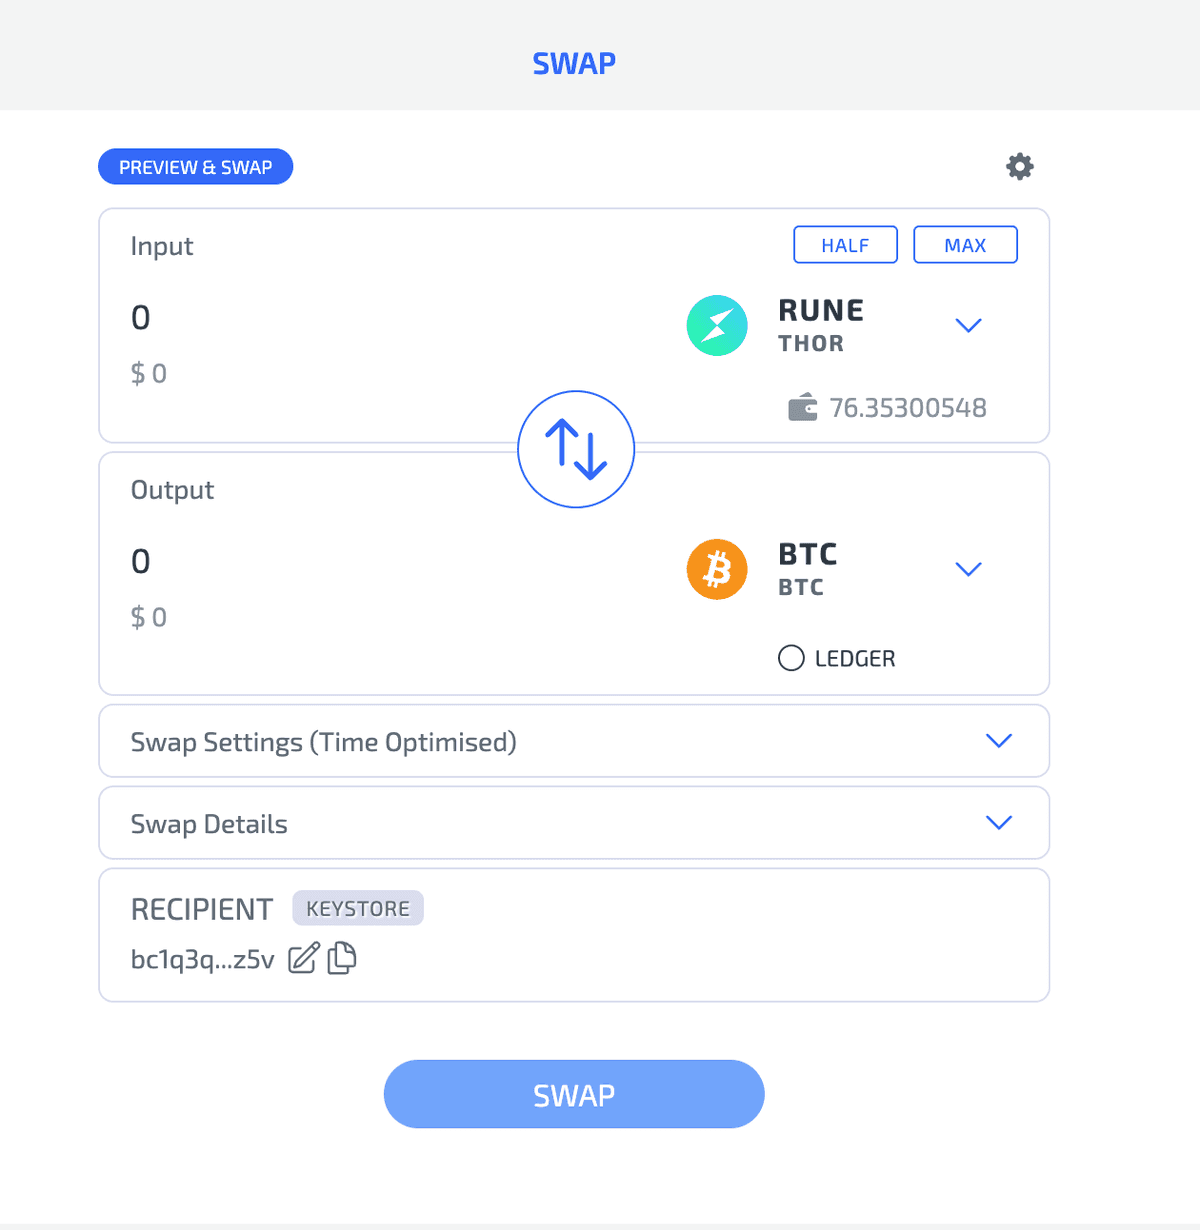This screenshot has height=1230, width=1200.
Task: Copy the recipient address
Action: (341, 957)
